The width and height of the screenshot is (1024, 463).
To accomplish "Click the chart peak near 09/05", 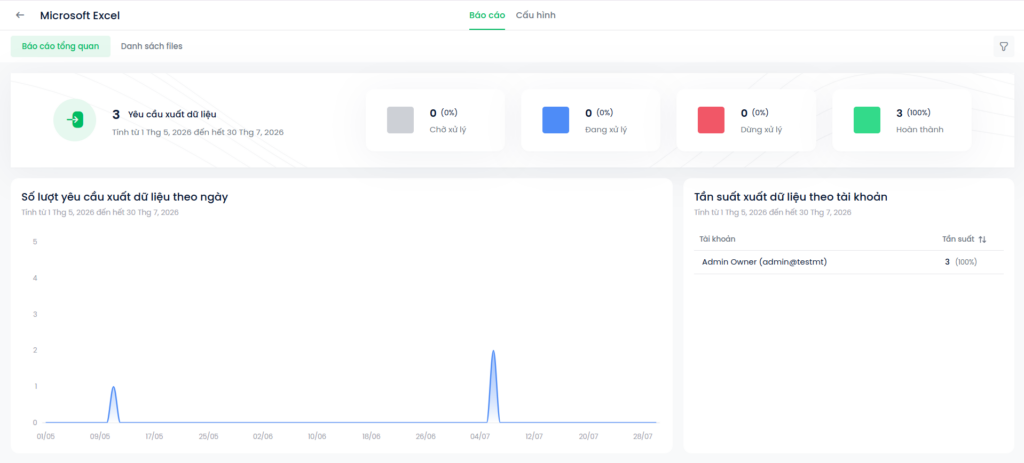I will [114, 387].
